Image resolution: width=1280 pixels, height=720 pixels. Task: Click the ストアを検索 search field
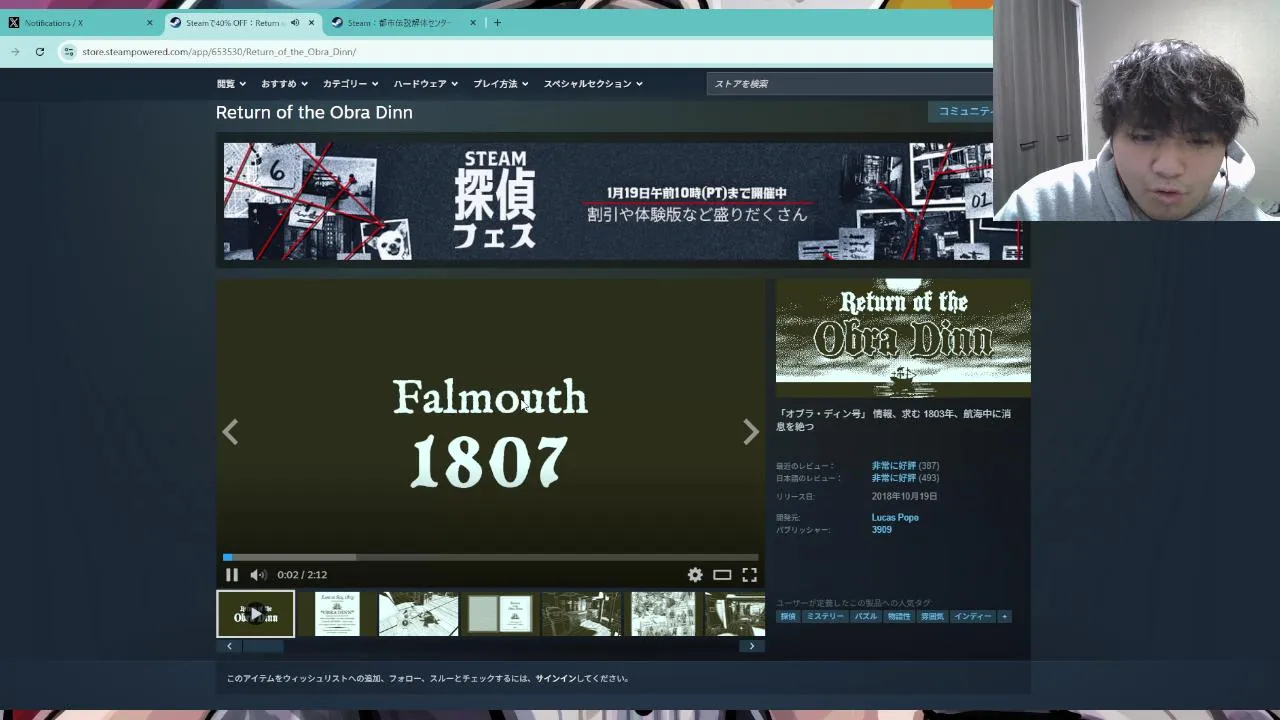coord(850,84)
